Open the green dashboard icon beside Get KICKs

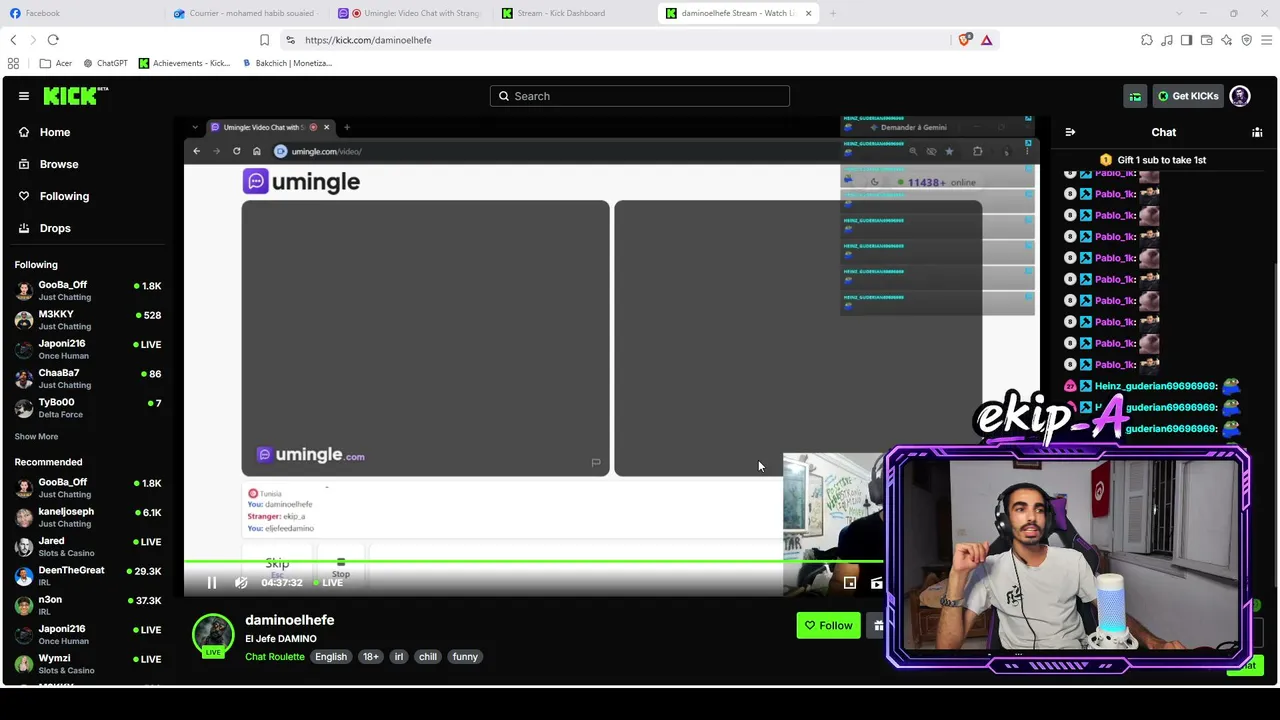coord(1135,96)
